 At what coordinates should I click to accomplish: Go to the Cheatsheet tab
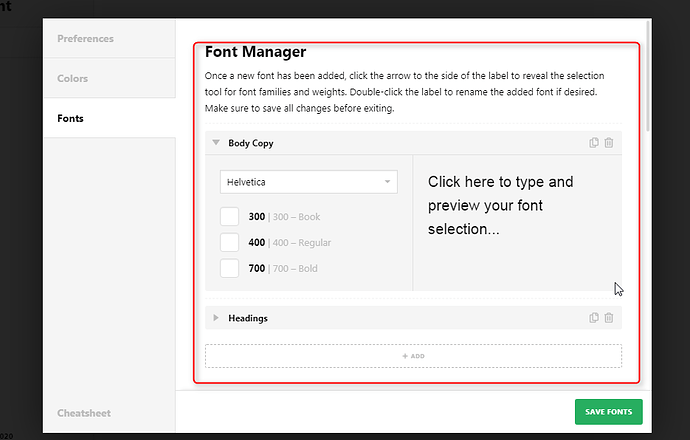(84, 413)
